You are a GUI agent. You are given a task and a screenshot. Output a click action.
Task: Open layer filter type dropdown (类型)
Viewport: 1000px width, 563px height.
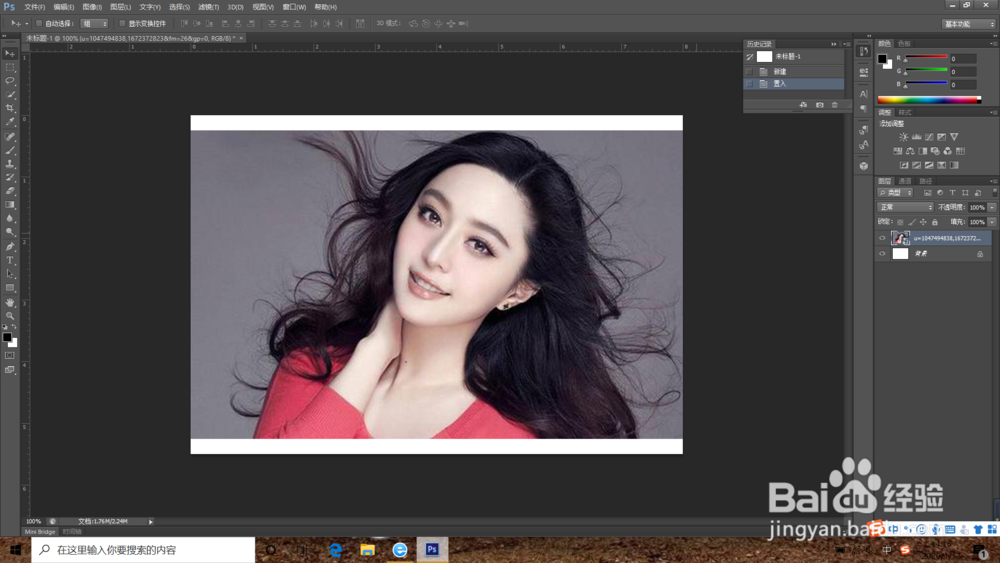(x=895, y=193)
